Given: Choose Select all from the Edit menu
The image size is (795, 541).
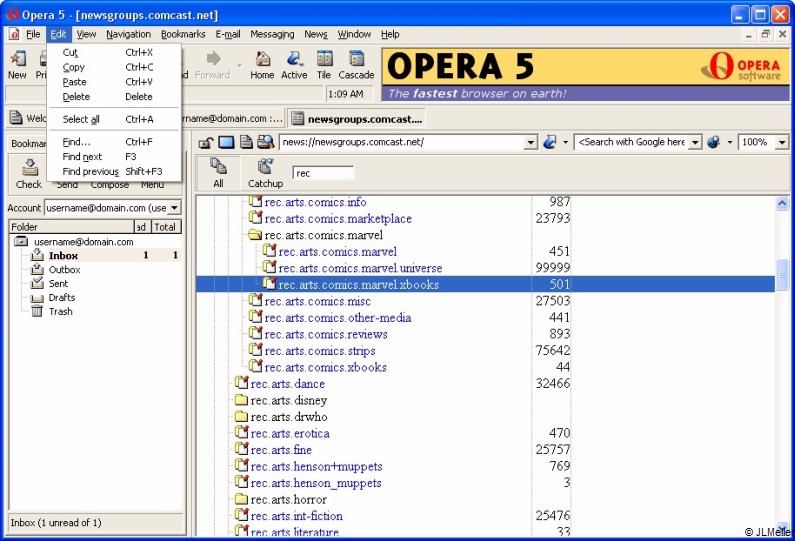Looking at the screenshot, I should (114, 119).
